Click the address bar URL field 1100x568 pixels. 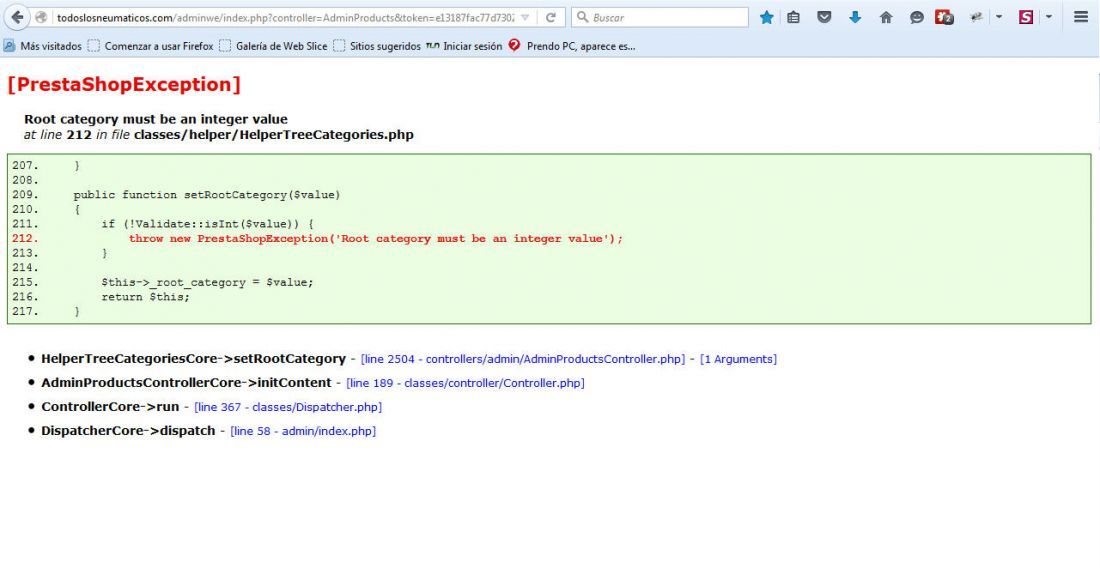[x=286, y=18]
